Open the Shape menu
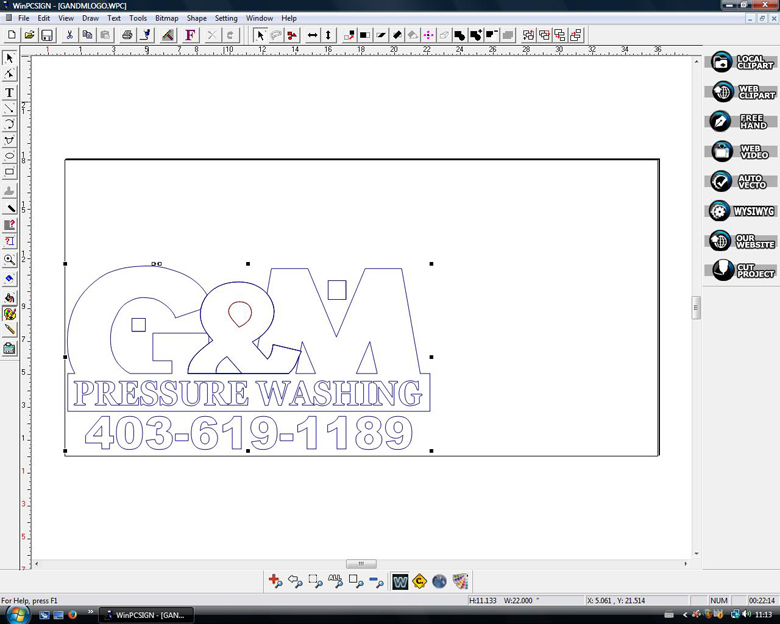The height and width of the screenshot is (624, 780). [x=196, y=18]
